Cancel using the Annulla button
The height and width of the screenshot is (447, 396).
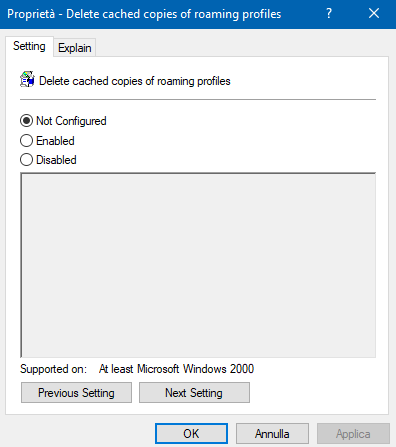click(x=272, y=434)
